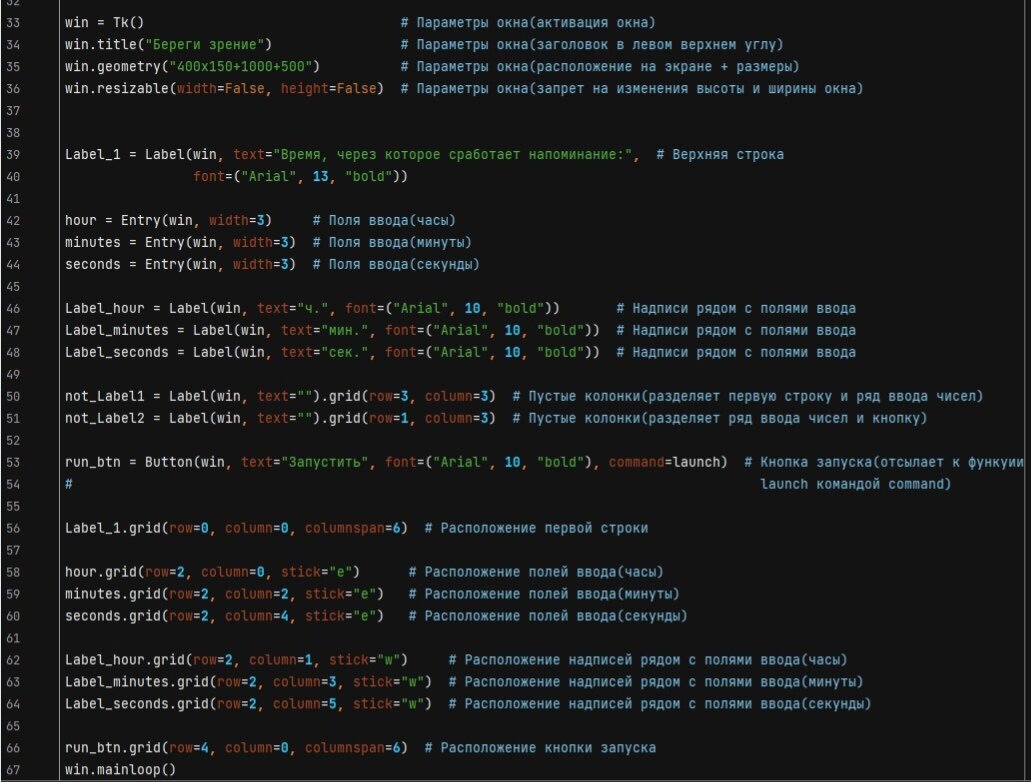
Task: Click 'Label_seconds.grid' on line 64
Action: 136,704
